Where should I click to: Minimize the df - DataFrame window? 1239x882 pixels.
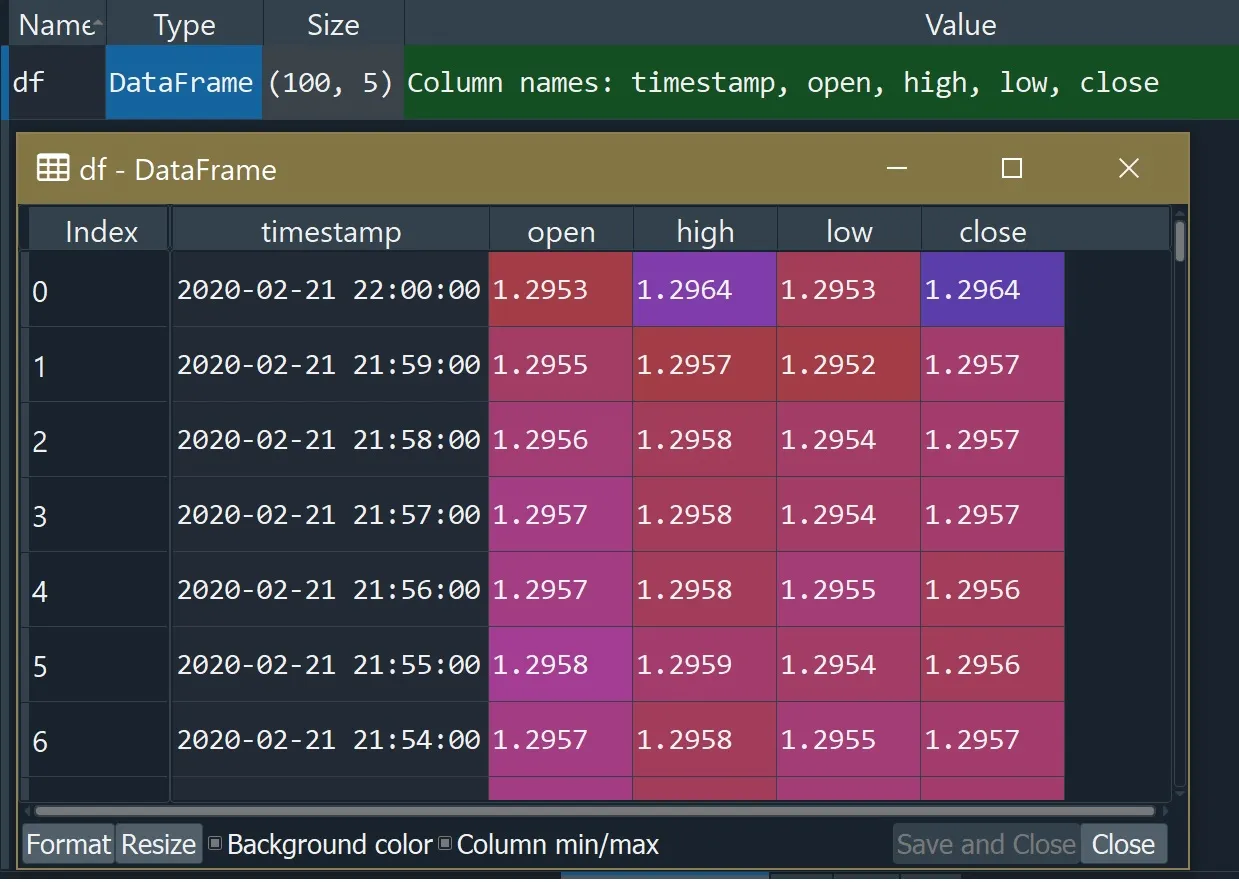click(x=897, y=169)
